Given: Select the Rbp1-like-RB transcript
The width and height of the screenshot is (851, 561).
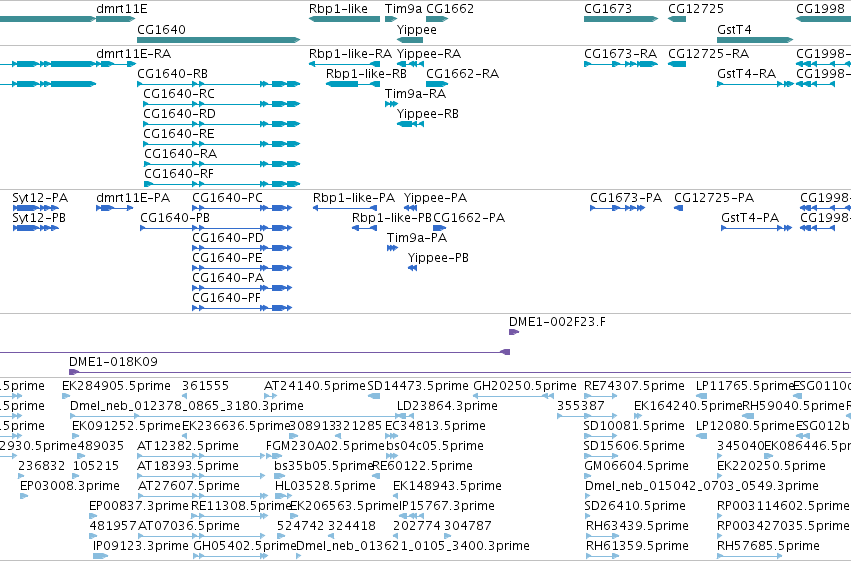Looking at the screenshot, I should [366, 74].
